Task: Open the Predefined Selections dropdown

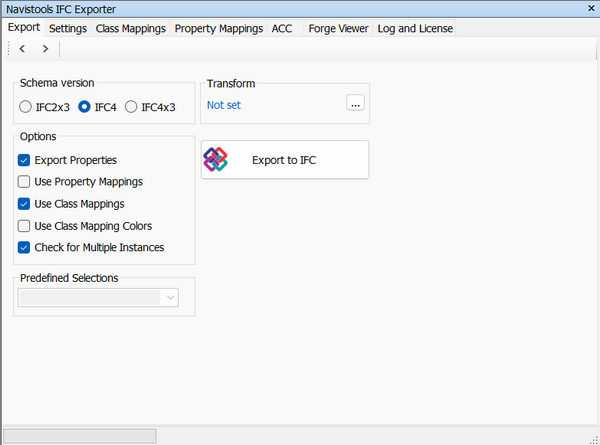Action: (x=98, y=298)
